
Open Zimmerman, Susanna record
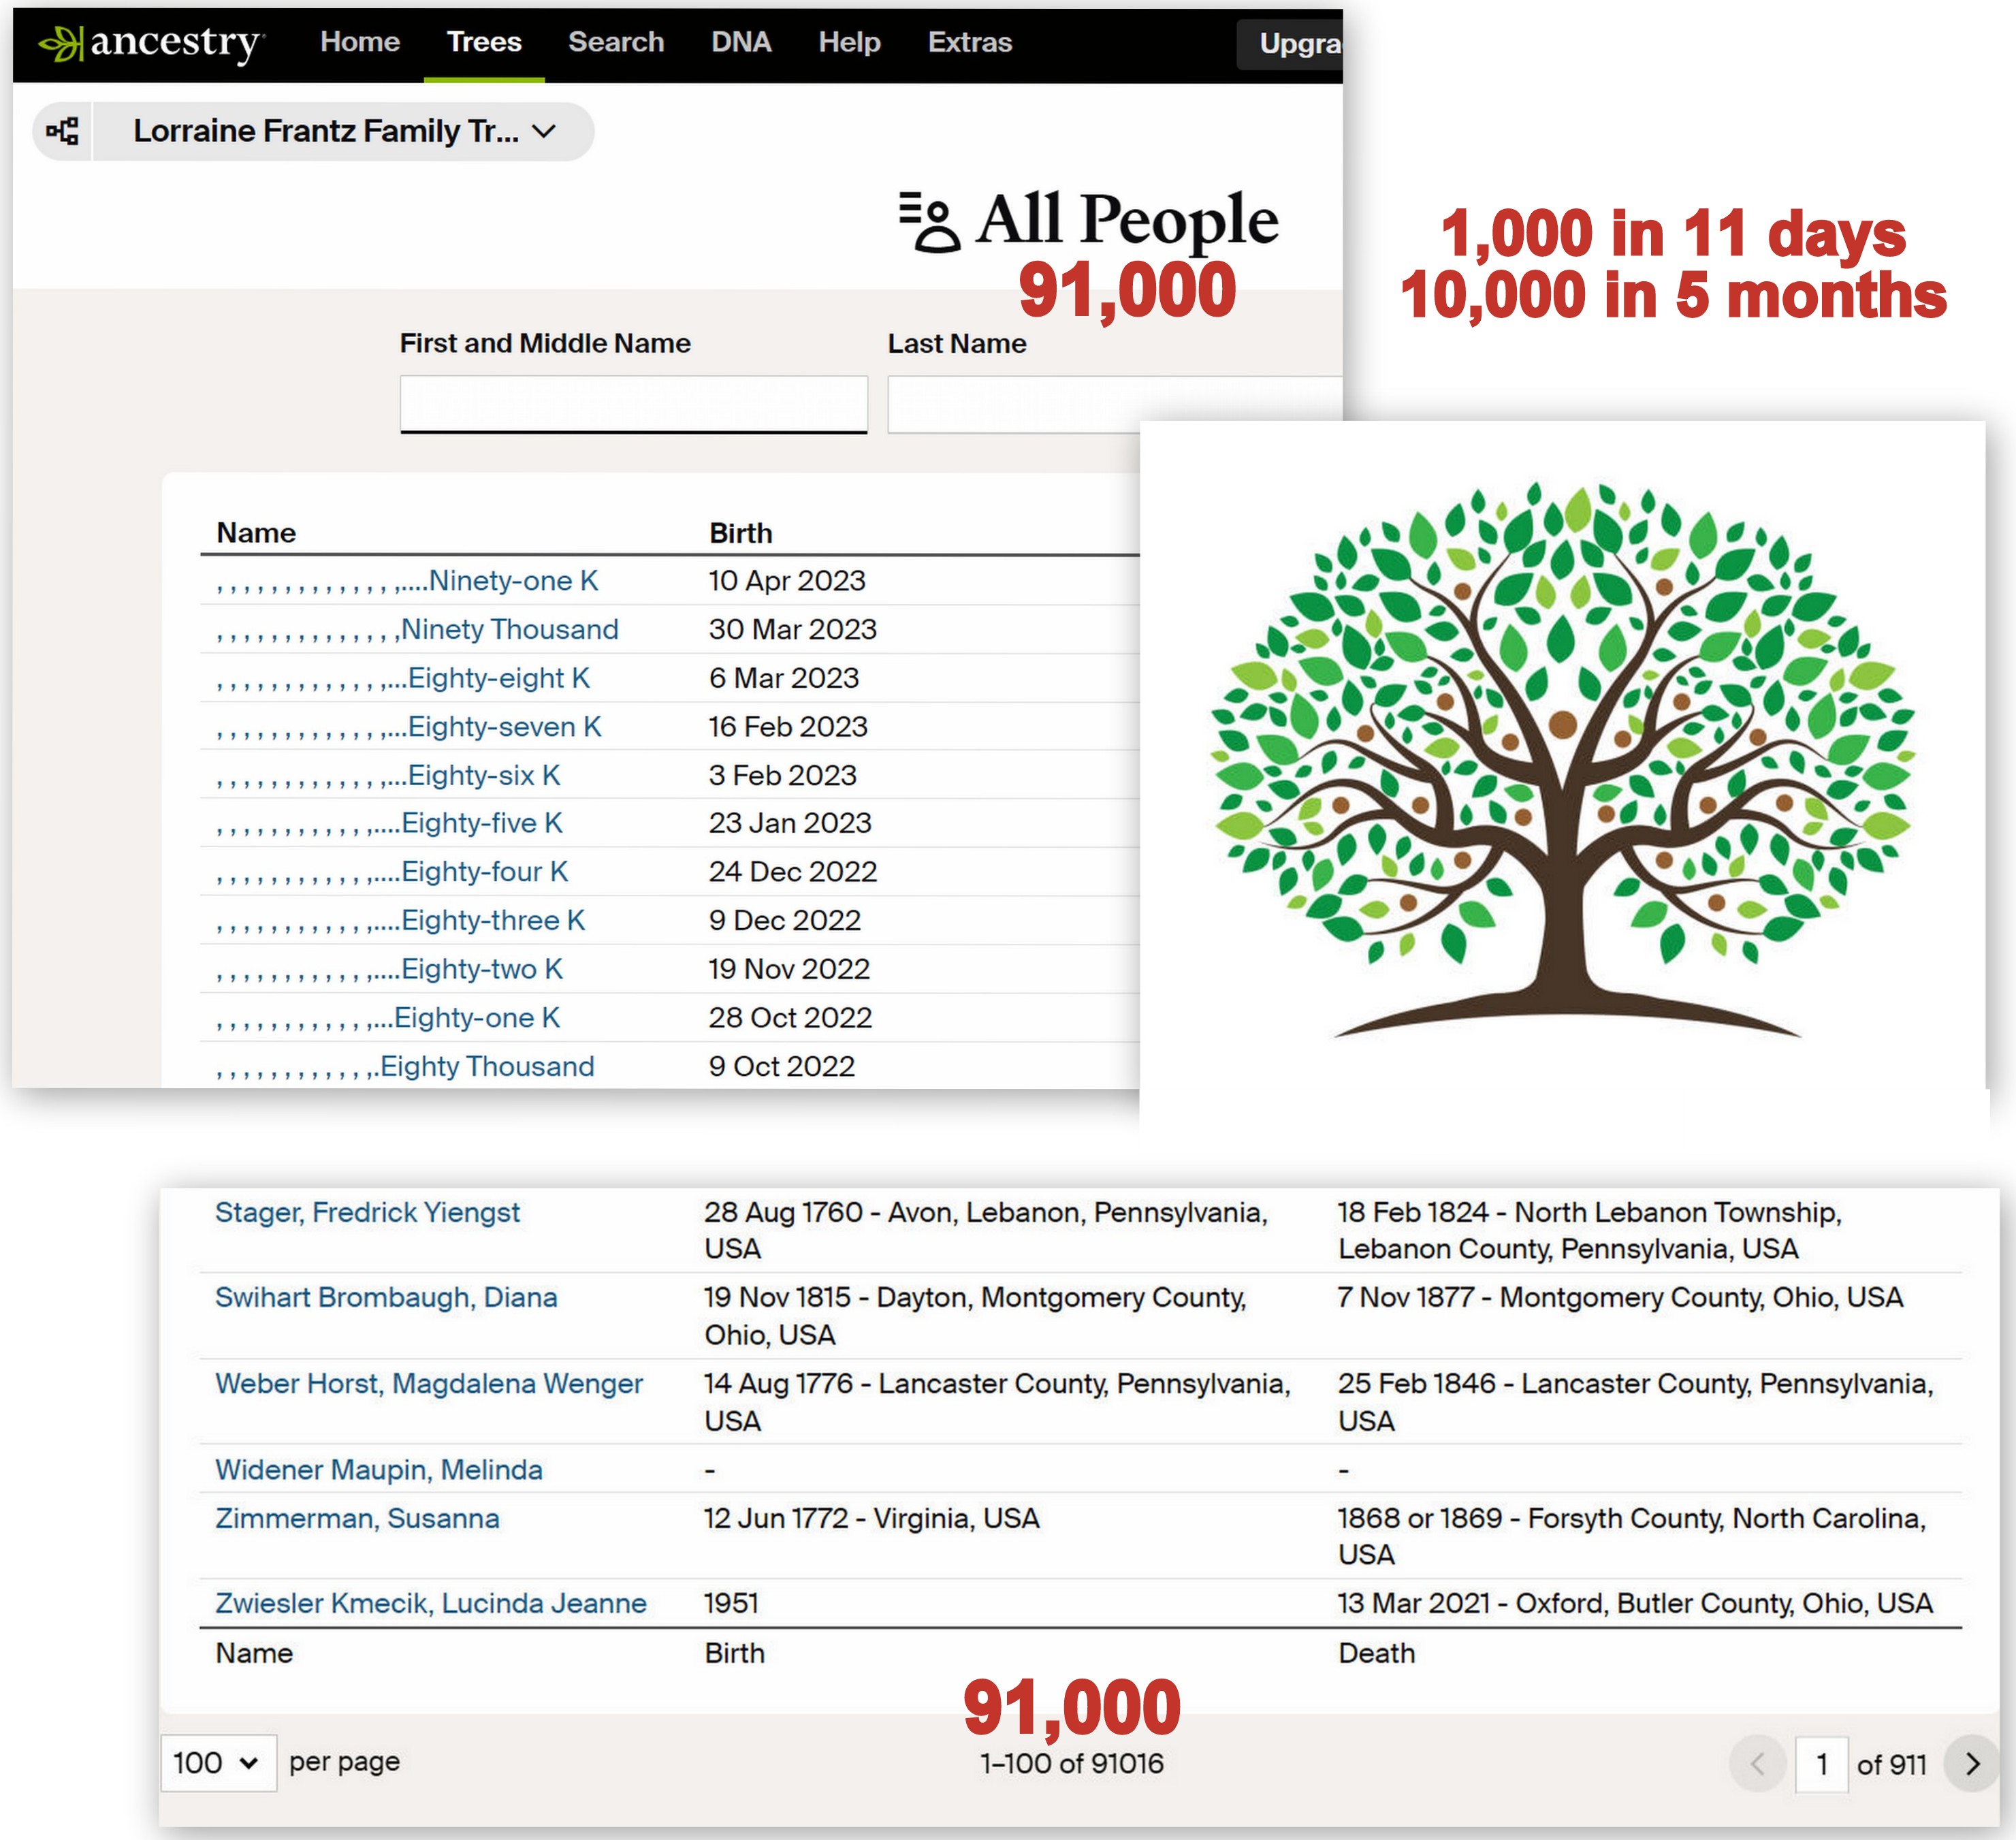coord(357,1518)
